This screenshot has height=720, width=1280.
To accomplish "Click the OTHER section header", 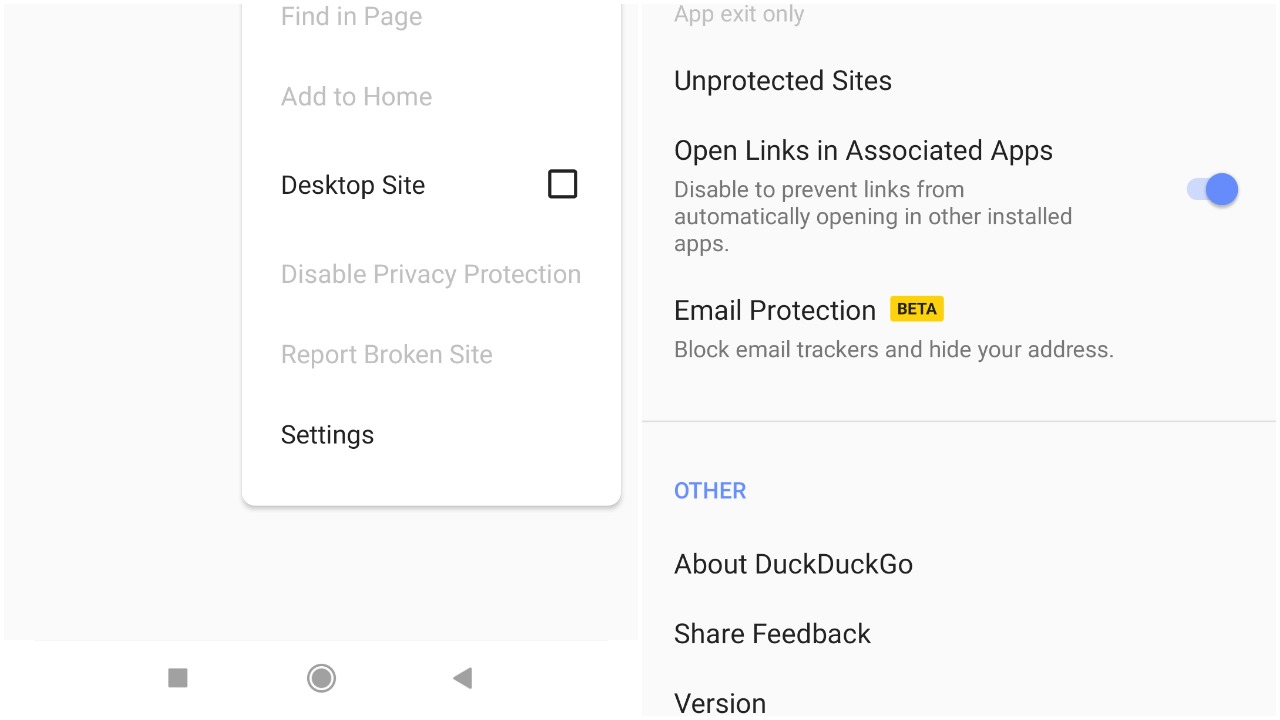I will [x=710, y=491].
